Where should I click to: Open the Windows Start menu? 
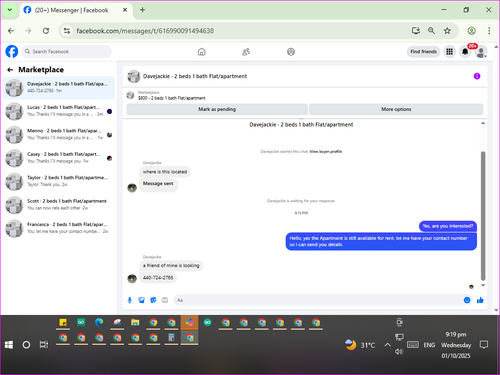[9, 345]
